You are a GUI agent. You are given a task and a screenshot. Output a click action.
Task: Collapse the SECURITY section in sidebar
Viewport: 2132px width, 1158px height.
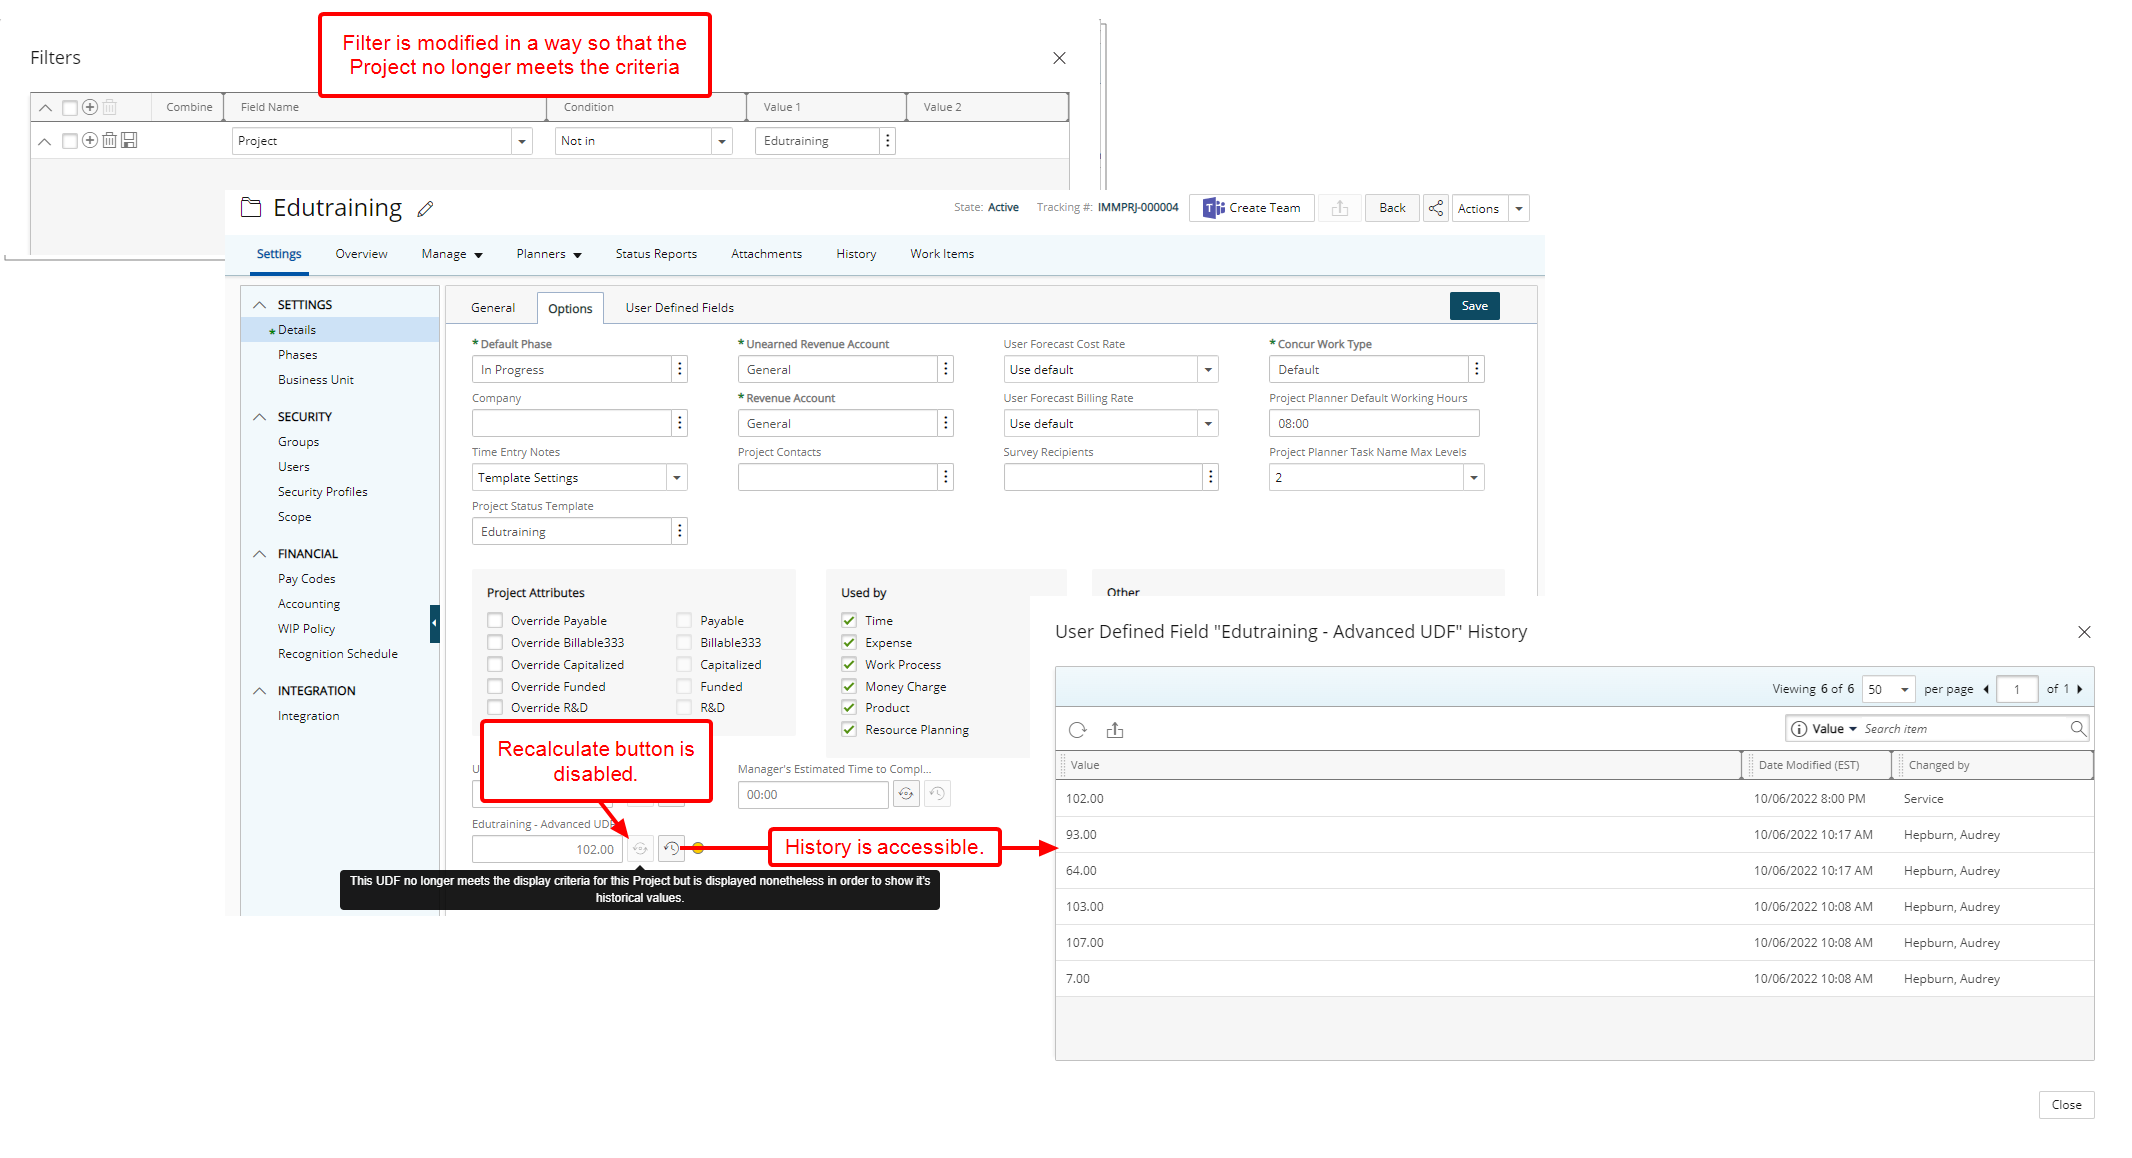[x=260, y=416]
